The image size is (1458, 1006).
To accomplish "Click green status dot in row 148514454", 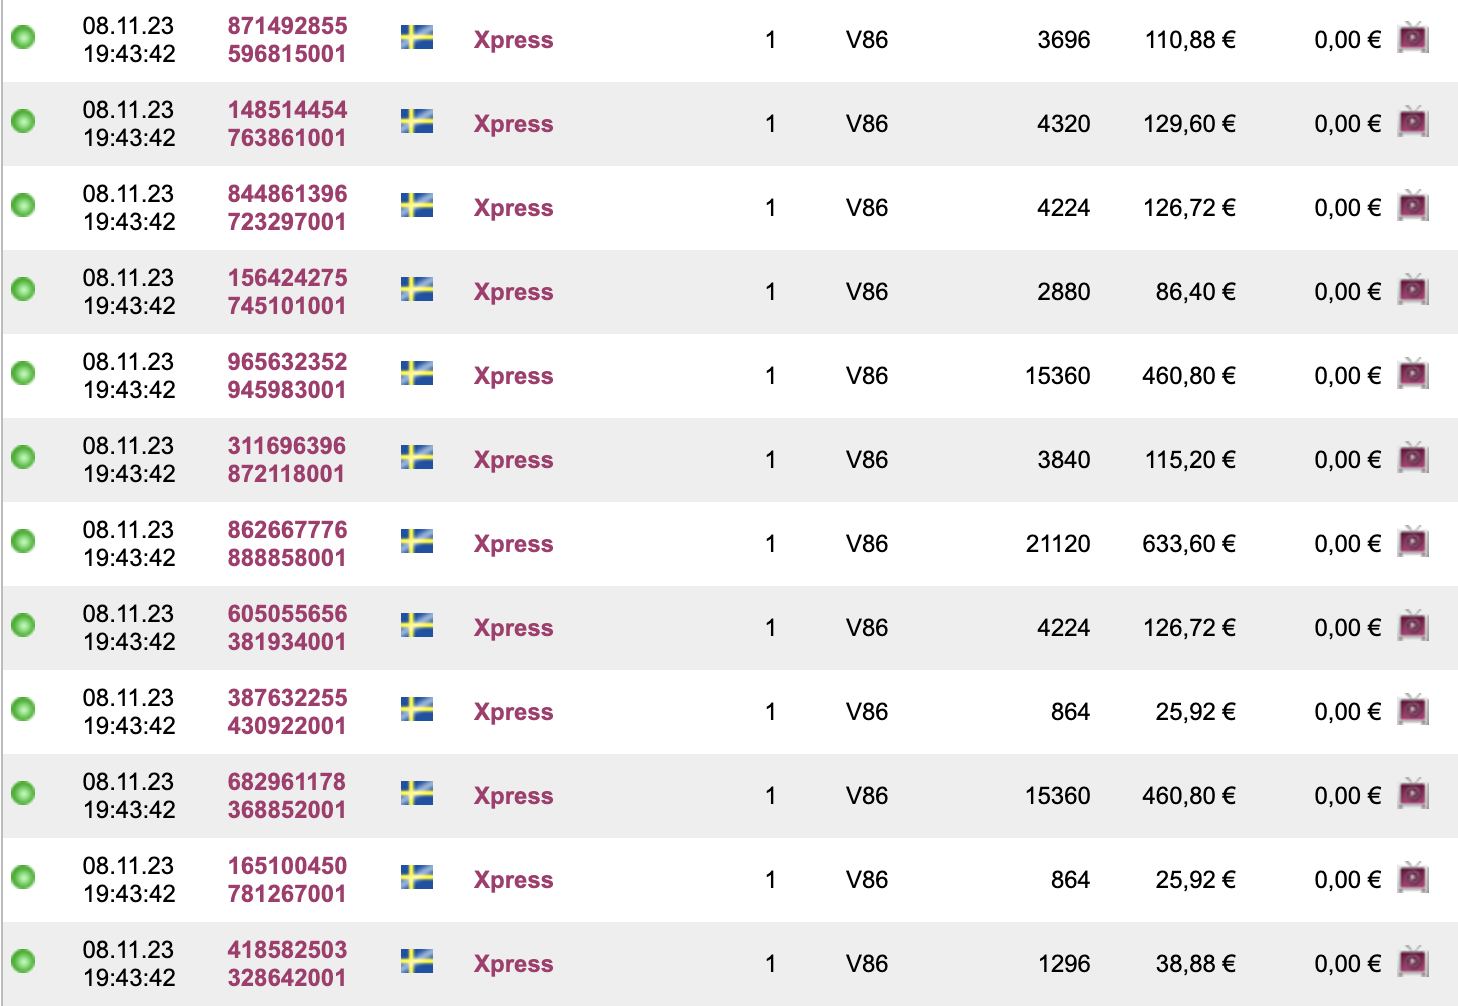I will pyautogui.click(x=23, y=122).
